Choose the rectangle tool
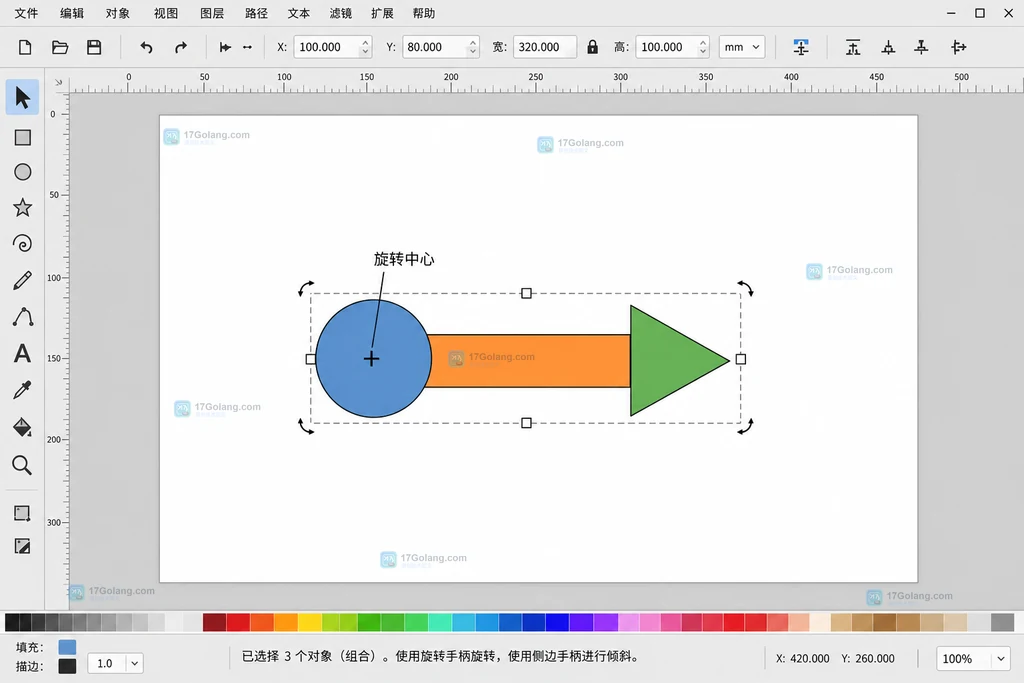1024x683 pixels. pyautogui.click(x=22, y=137)
